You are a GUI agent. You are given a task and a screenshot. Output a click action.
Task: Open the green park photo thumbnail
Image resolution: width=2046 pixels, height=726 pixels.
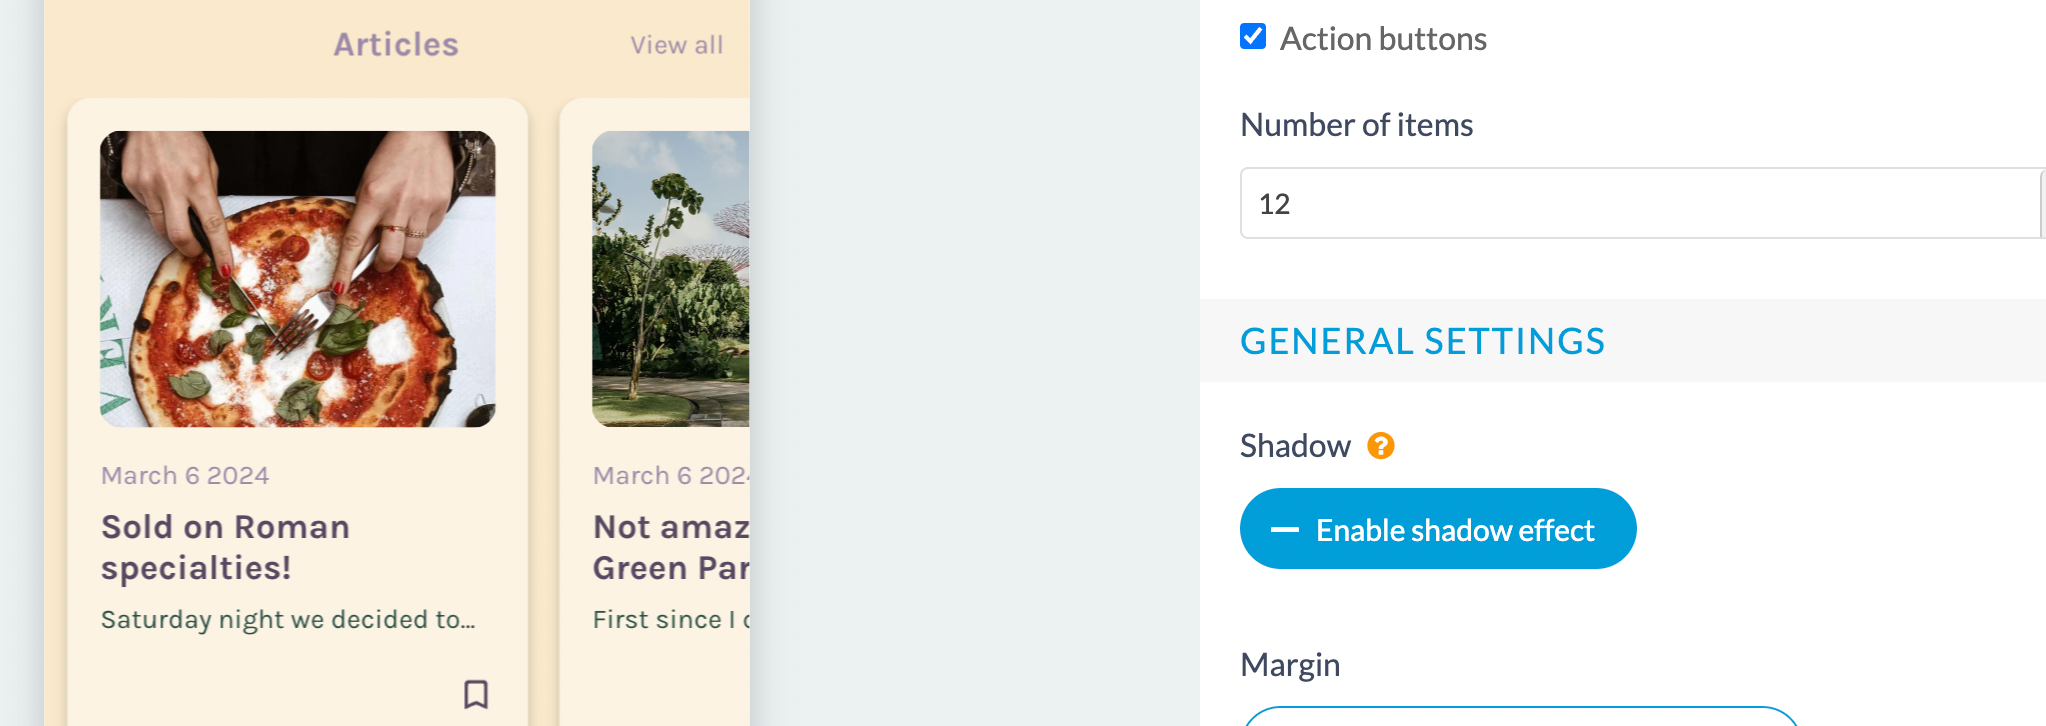coord(670,279)
